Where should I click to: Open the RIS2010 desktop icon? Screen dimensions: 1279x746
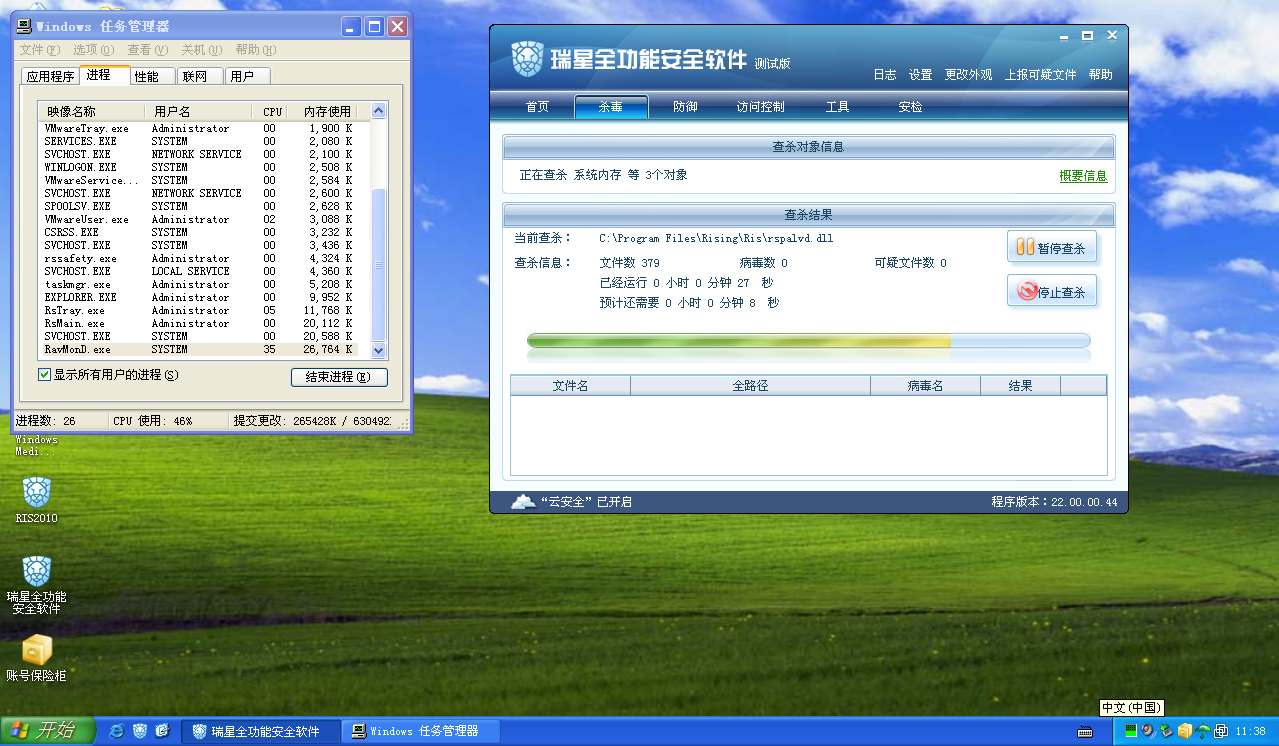tap(37, 500)
